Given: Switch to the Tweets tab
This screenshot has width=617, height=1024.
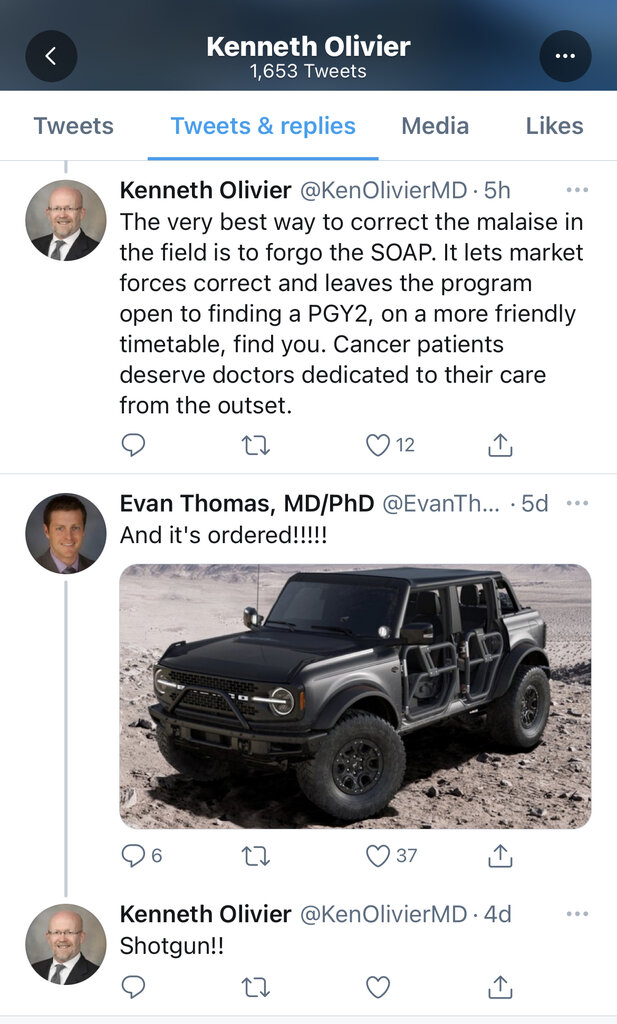Looking at the screenshot, I should tap(73, 126).
